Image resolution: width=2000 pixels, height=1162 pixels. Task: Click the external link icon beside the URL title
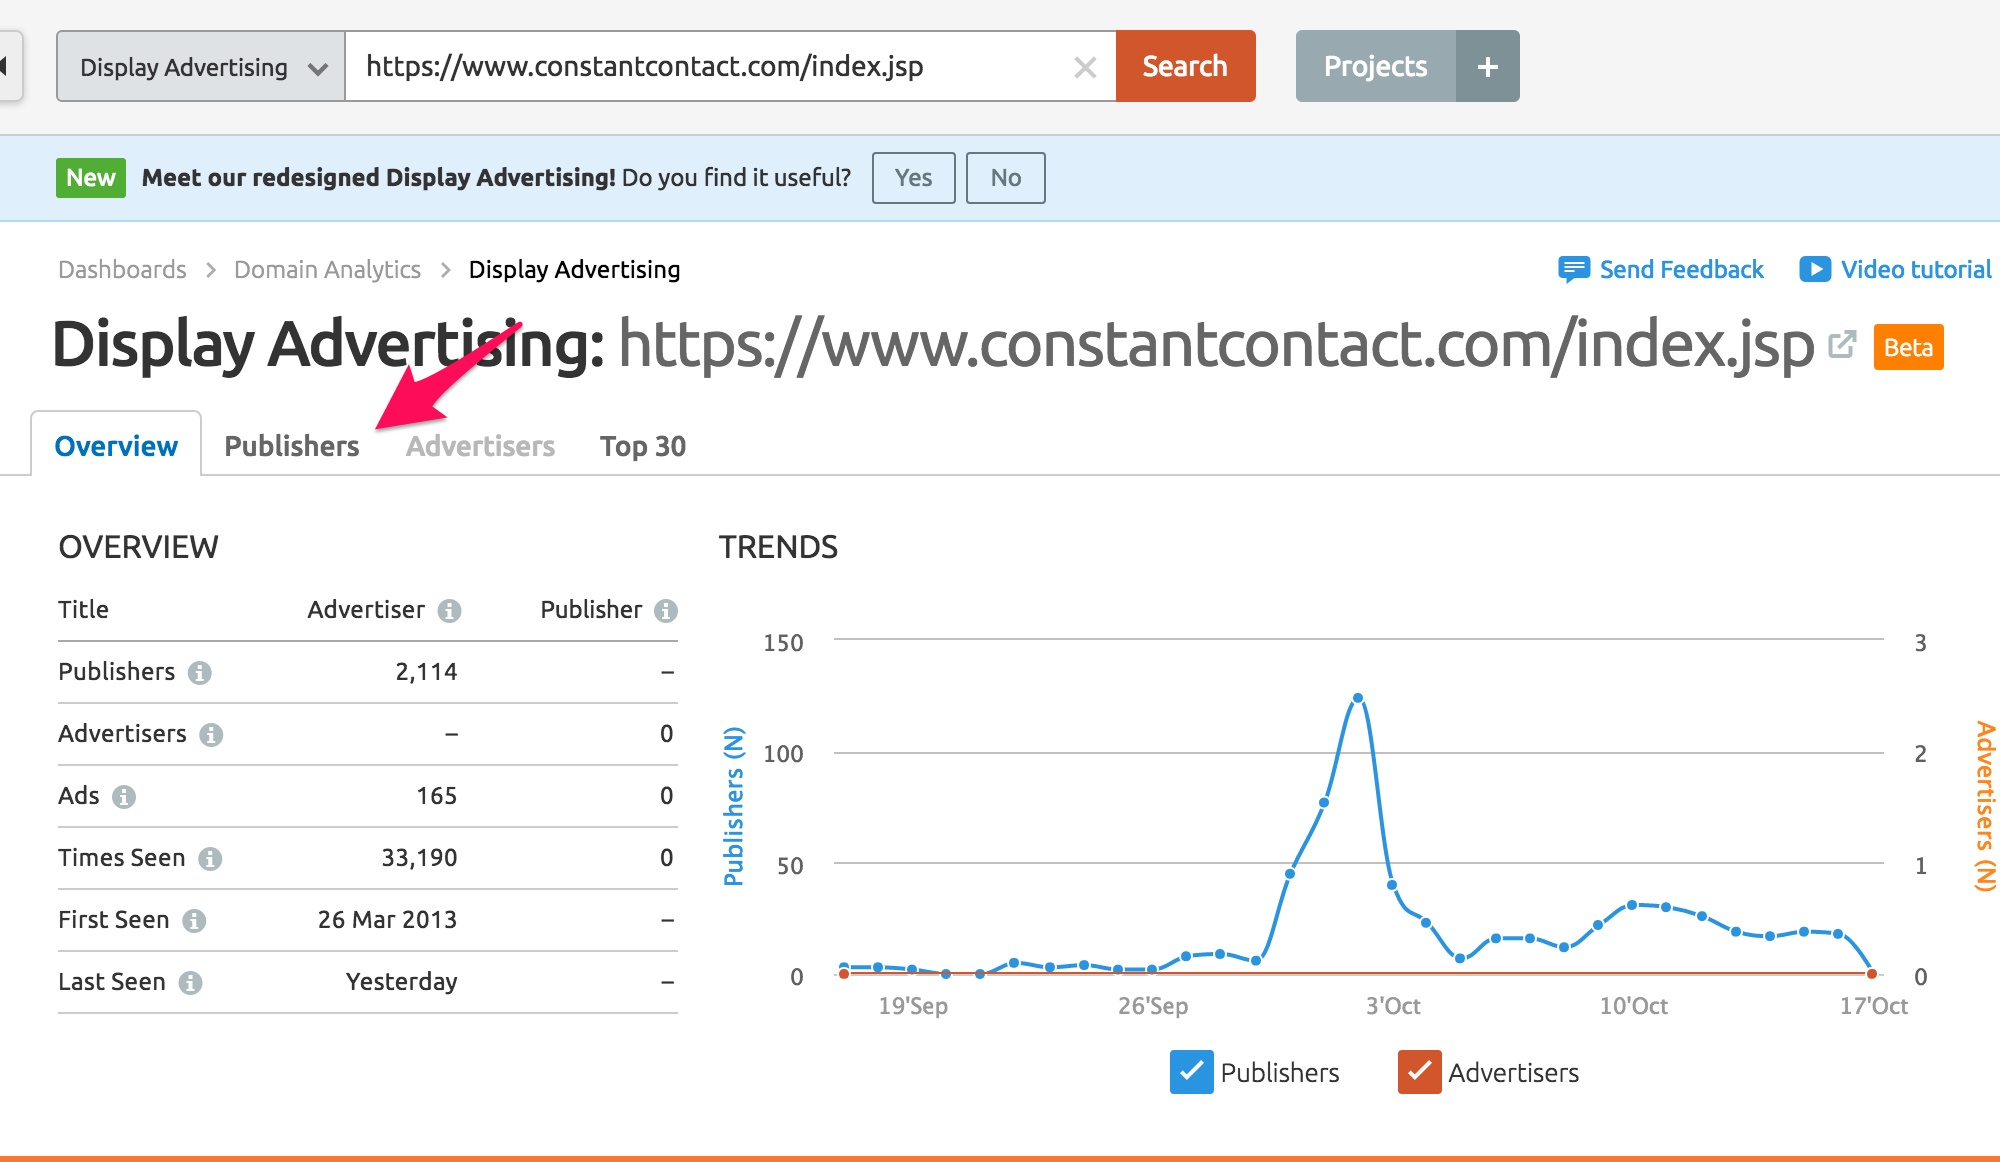click(1842, 345)
